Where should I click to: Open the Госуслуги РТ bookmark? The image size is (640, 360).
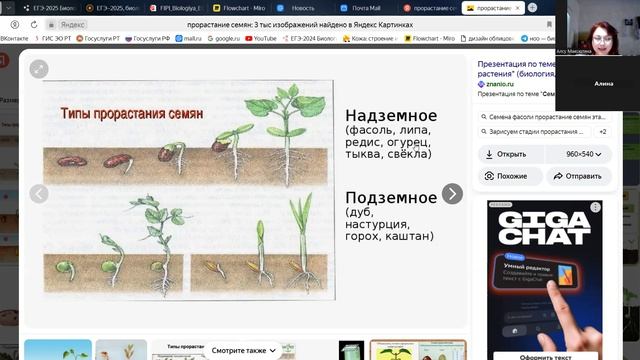[x=98, y=38]
